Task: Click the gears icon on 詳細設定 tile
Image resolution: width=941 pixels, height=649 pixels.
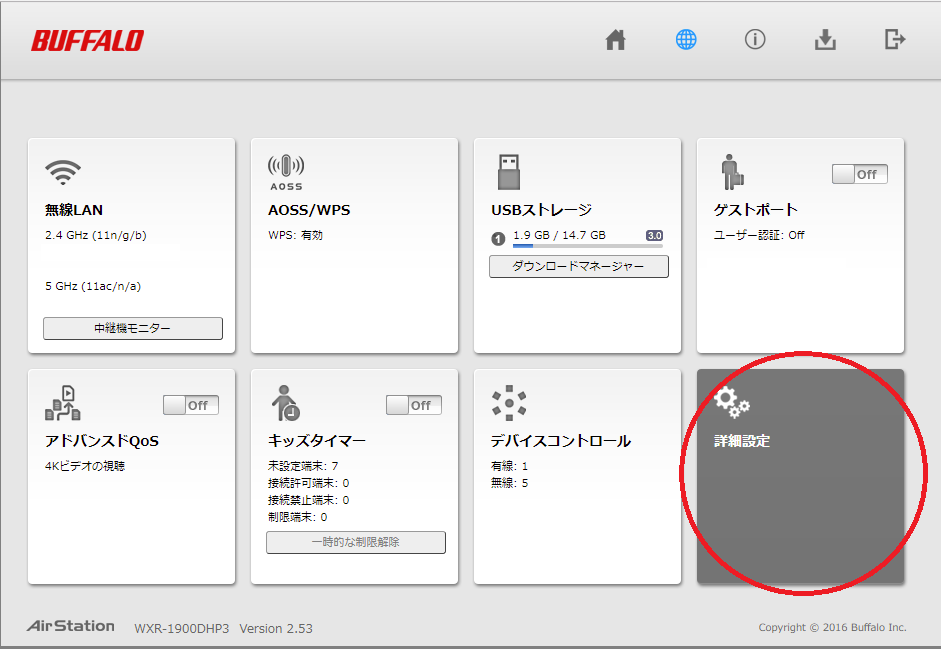Action: pyautogui.click(x=732, y=402)
